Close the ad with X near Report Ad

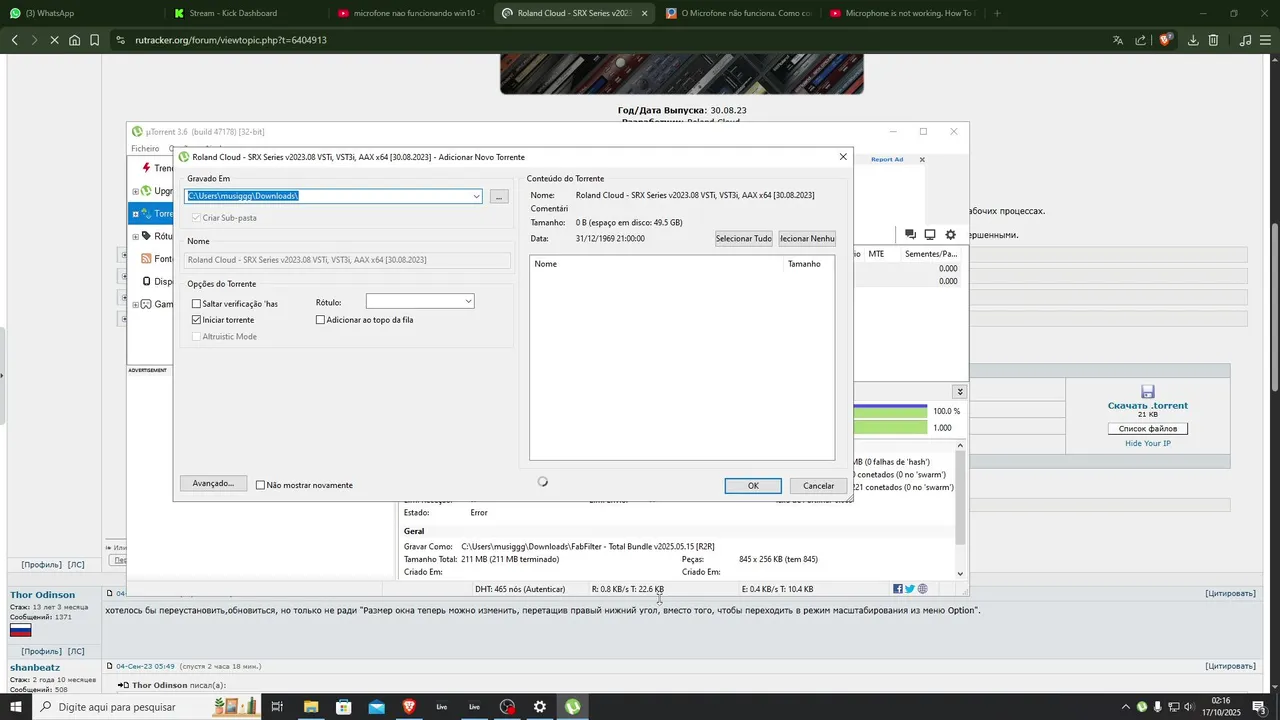(x=922, y=160)
